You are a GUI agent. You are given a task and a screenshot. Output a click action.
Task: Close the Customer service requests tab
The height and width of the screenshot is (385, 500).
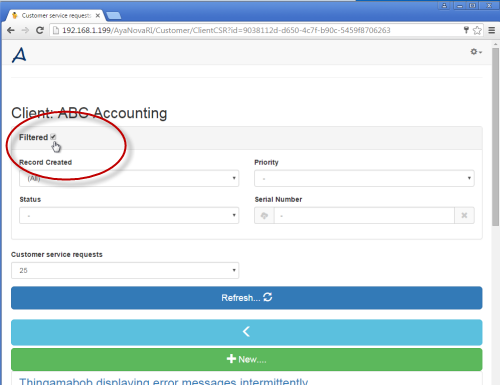click(x=98, y=15)
